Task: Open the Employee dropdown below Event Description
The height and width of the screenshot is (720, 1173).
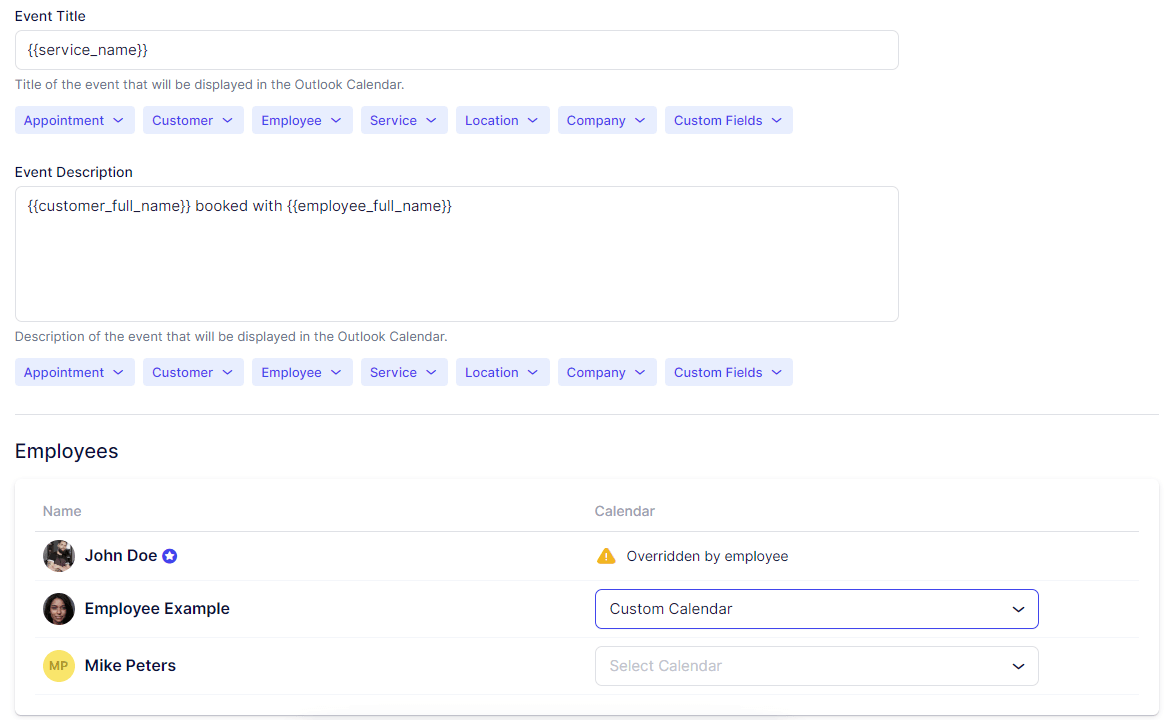Action: pos(302,372)
